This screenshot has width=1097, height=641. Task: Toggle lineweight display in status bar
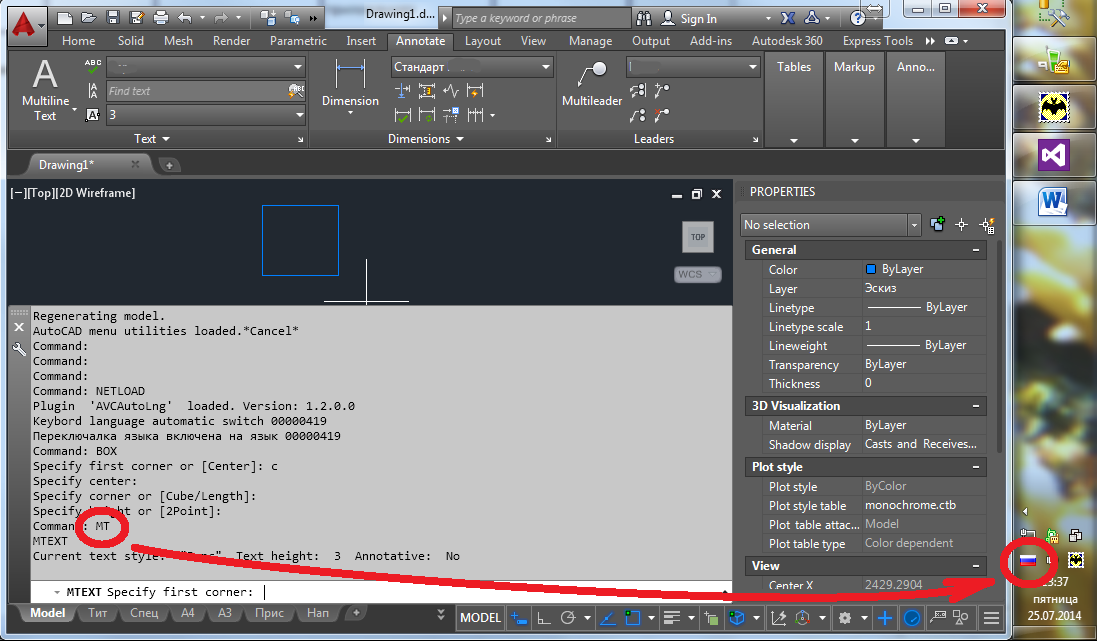point(672,618)
